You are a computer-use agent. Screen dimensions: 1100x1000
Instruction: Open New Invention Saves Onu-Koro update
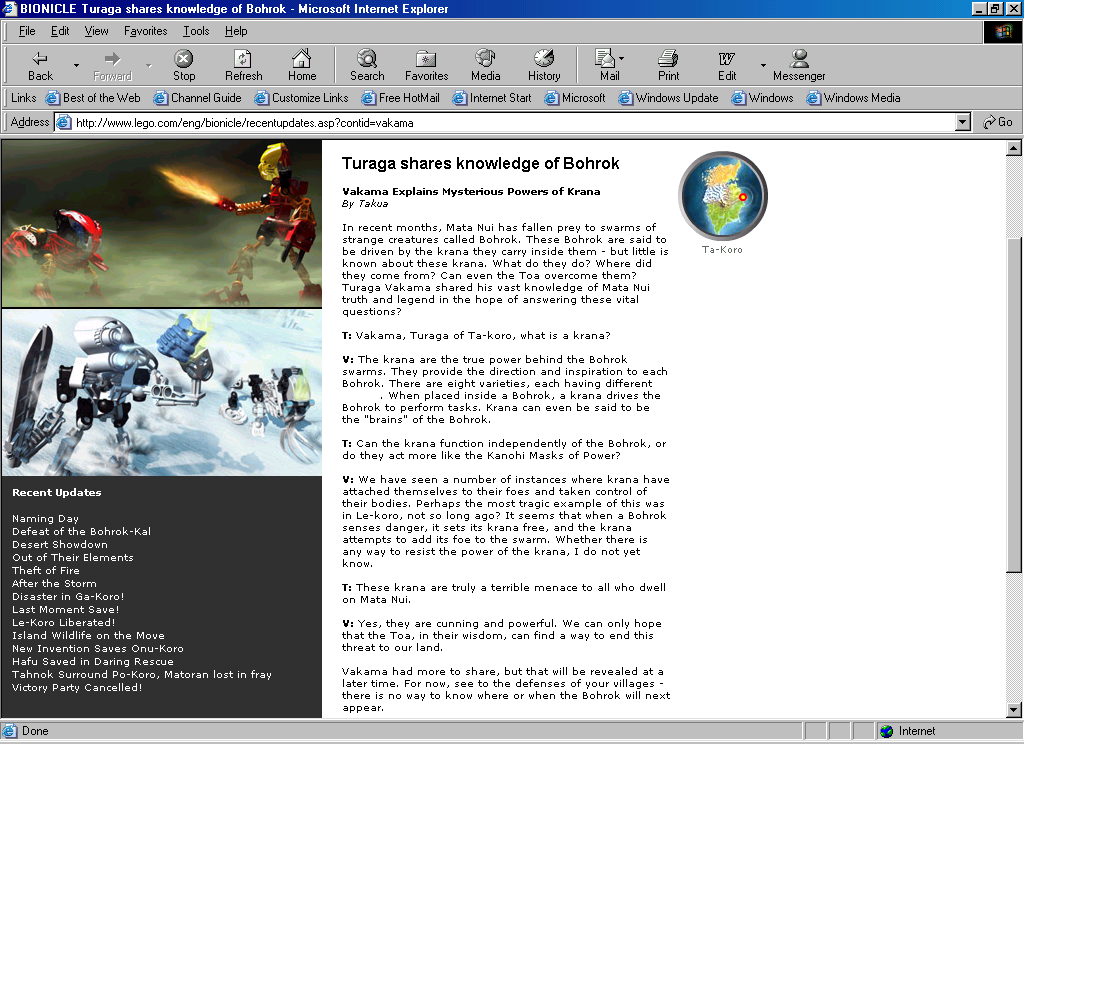tap(98, 648)
